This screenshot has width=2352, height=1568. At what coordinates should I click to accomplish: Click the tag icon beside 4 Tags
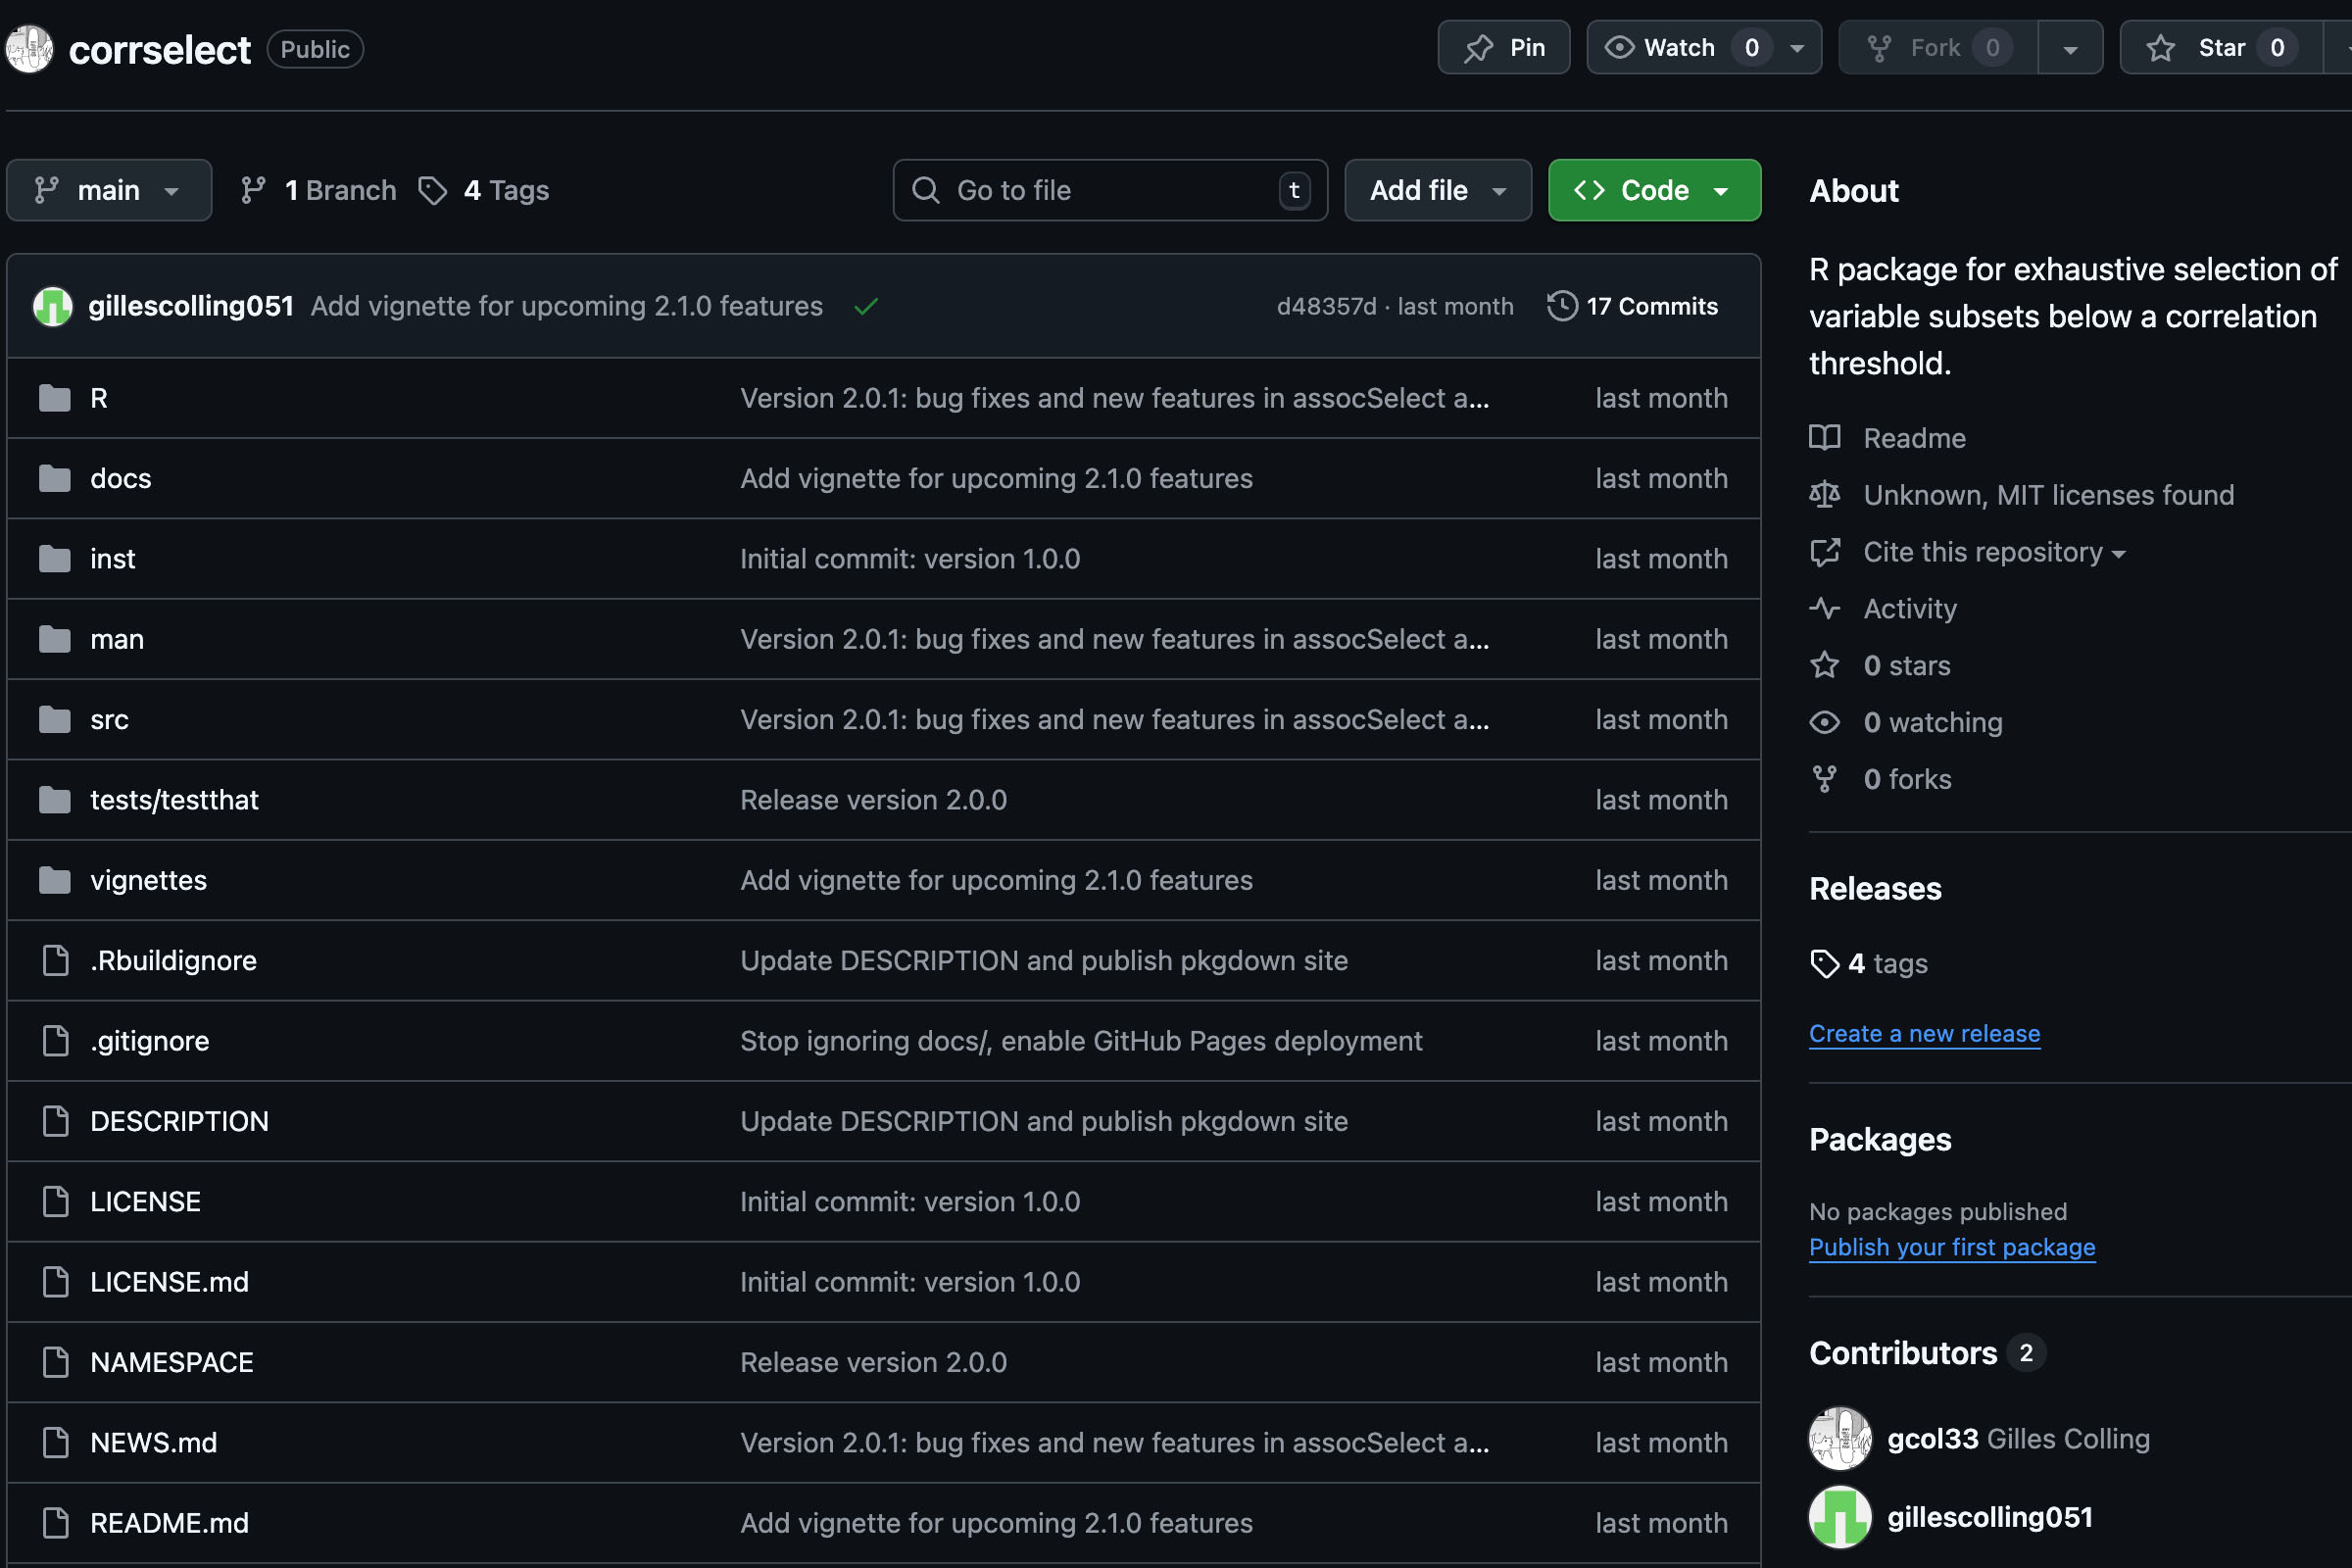coord(432,190)
